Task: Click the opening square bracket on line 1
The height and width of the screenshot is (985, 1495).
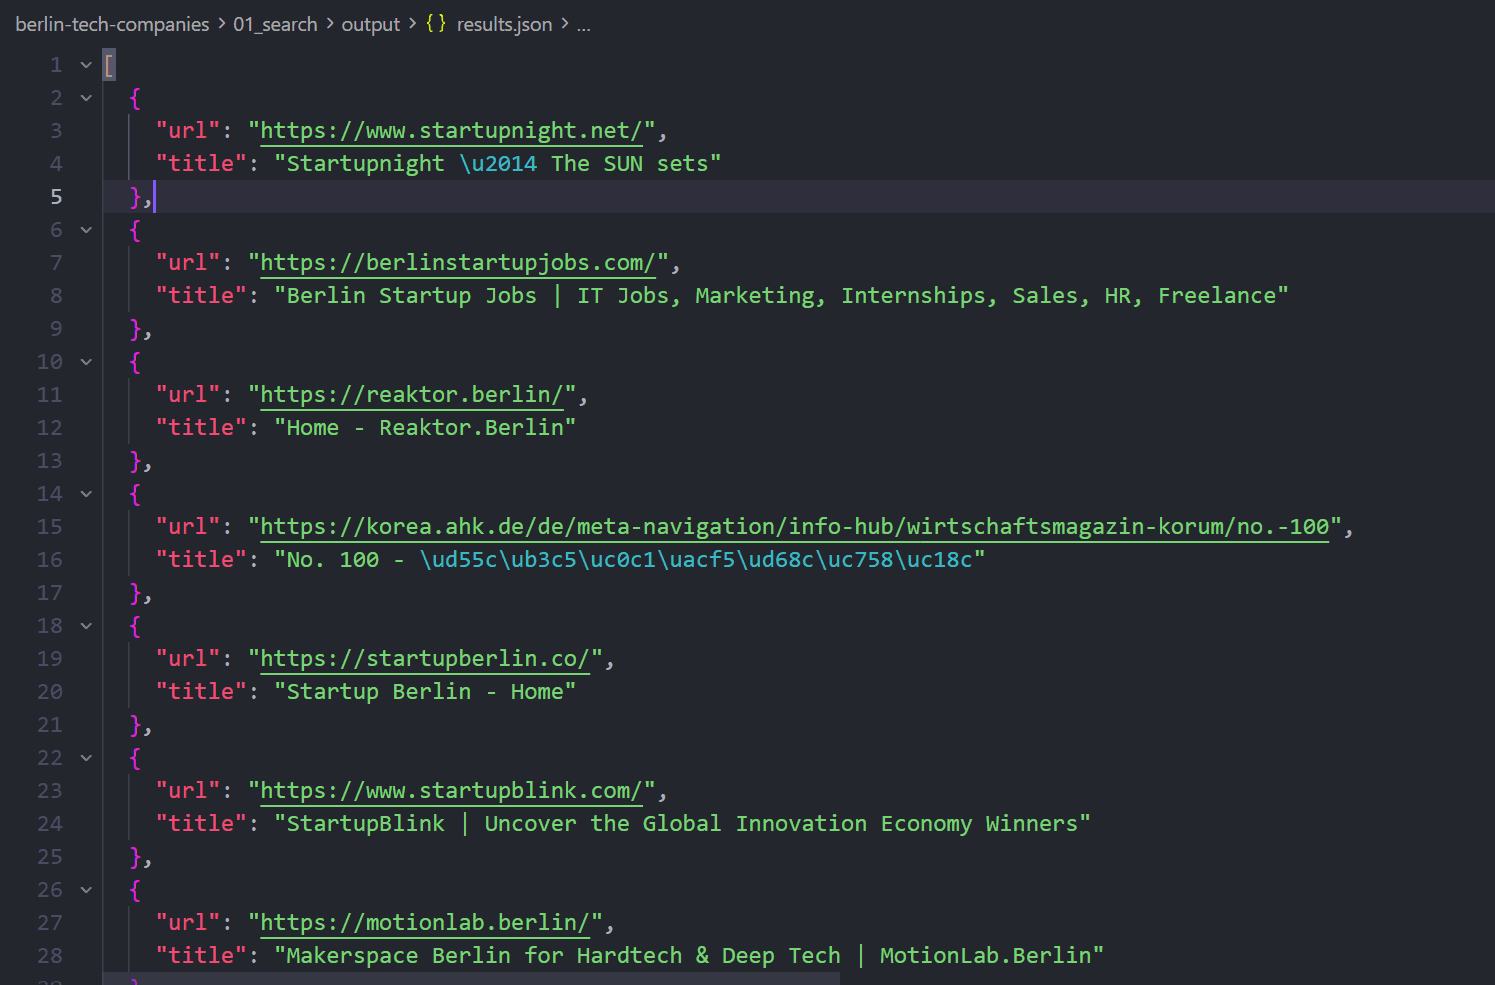Action: pos(109,65)
